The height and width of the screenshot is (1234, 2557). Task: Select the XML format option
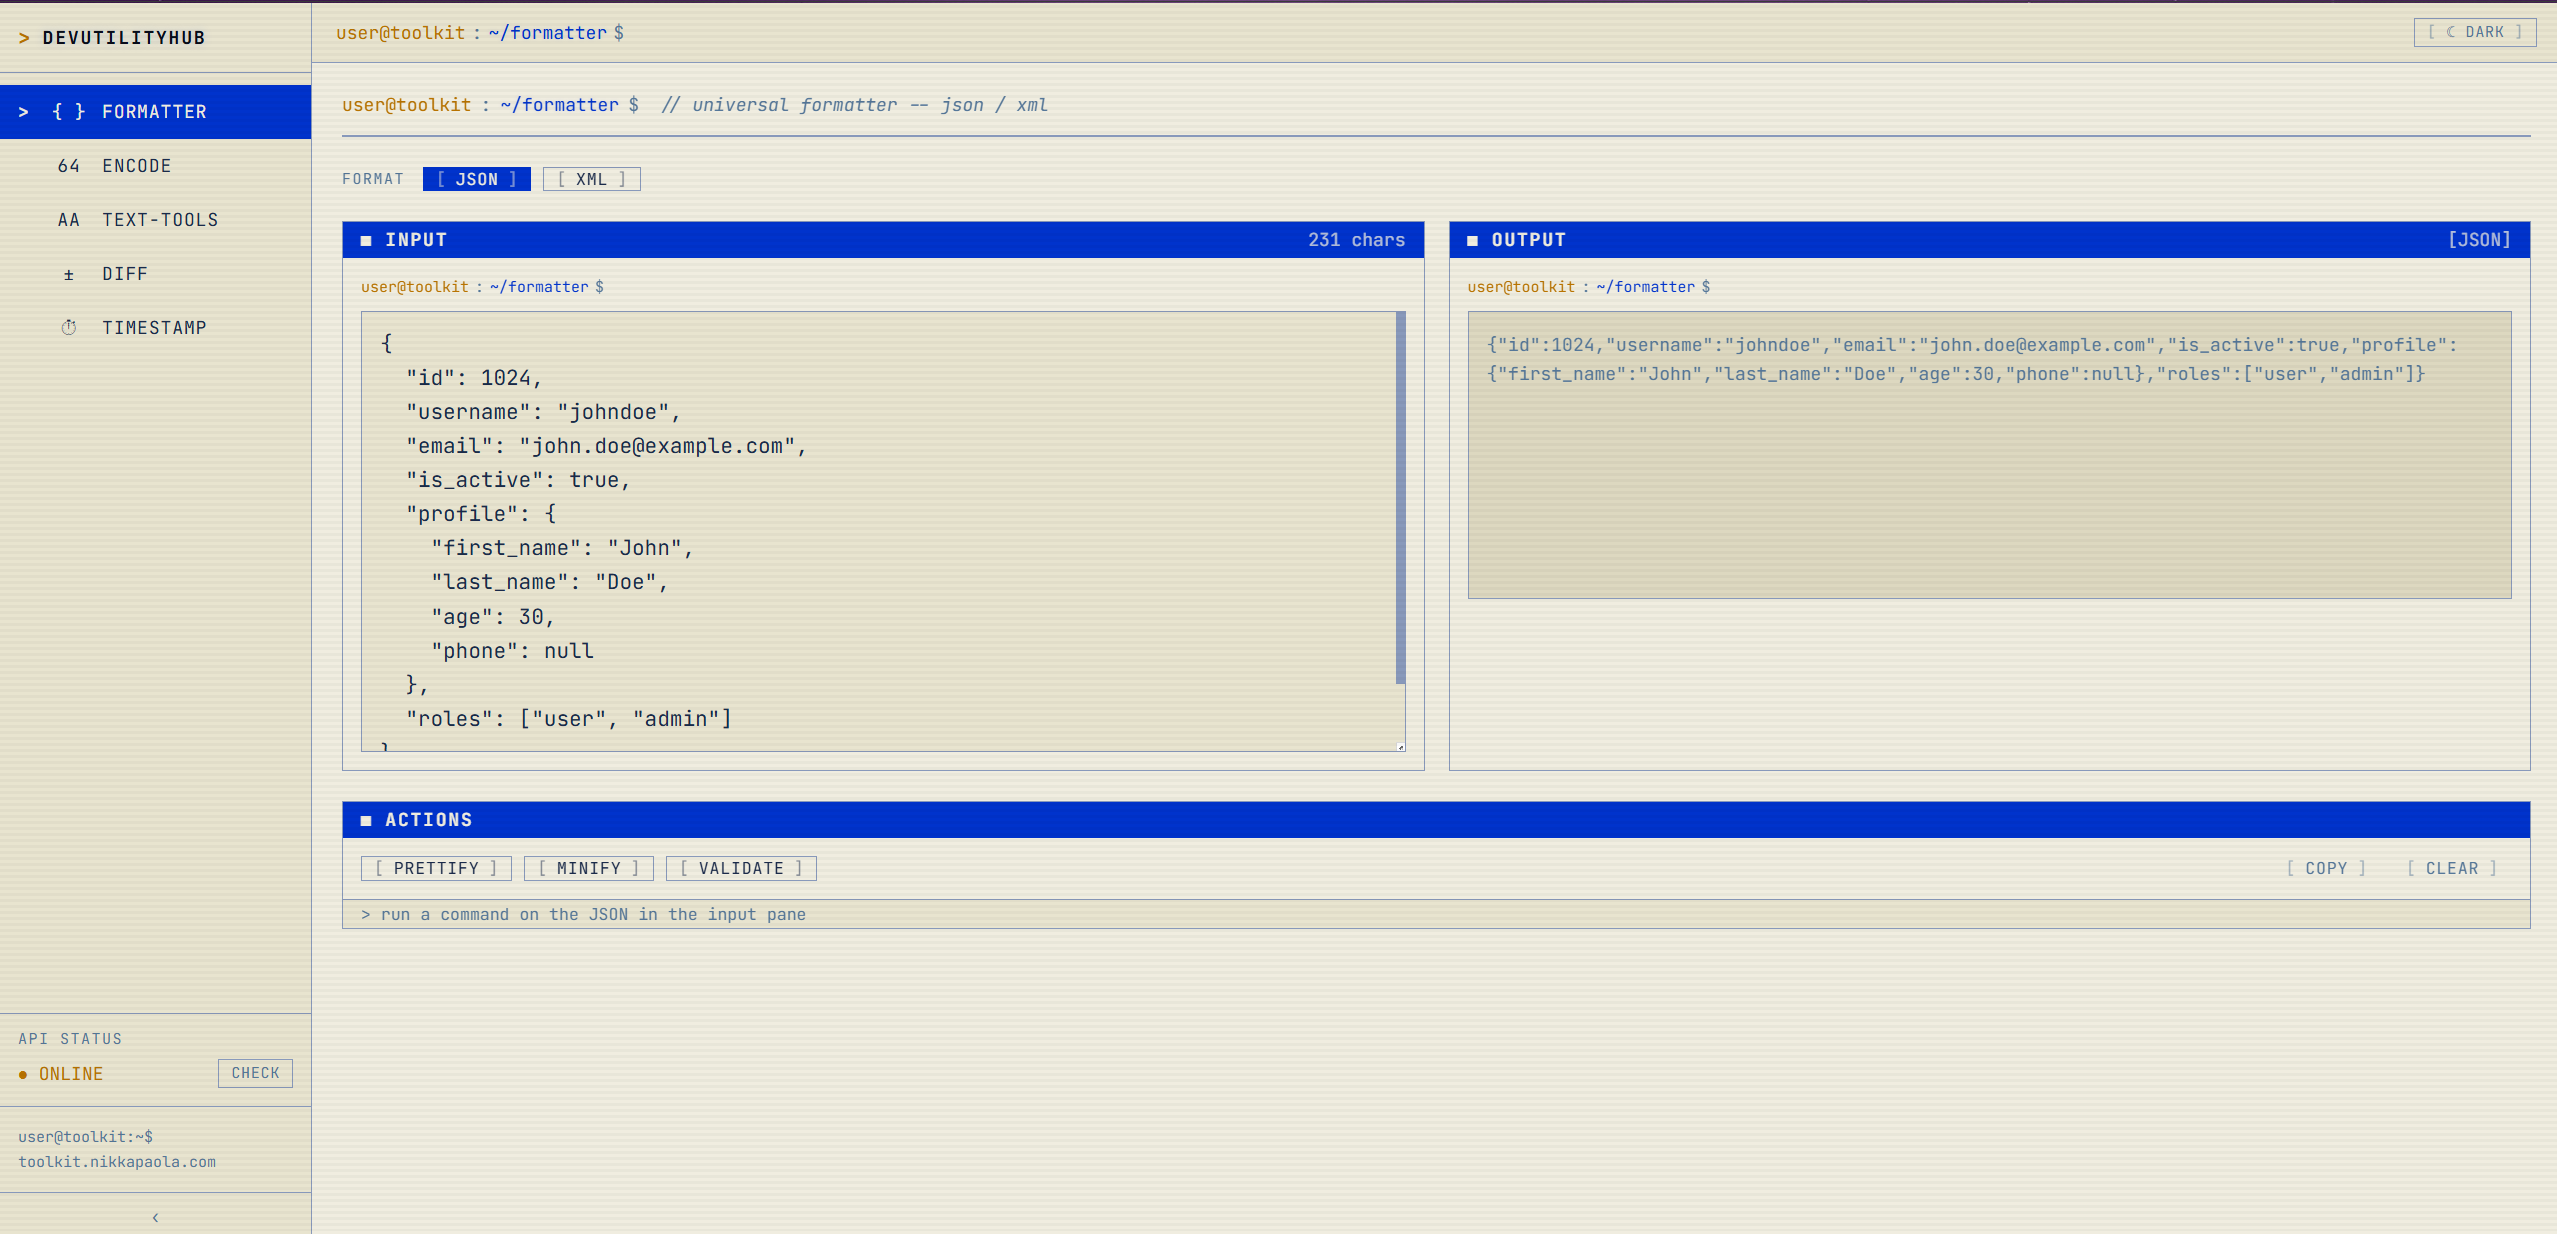[591, 179]
